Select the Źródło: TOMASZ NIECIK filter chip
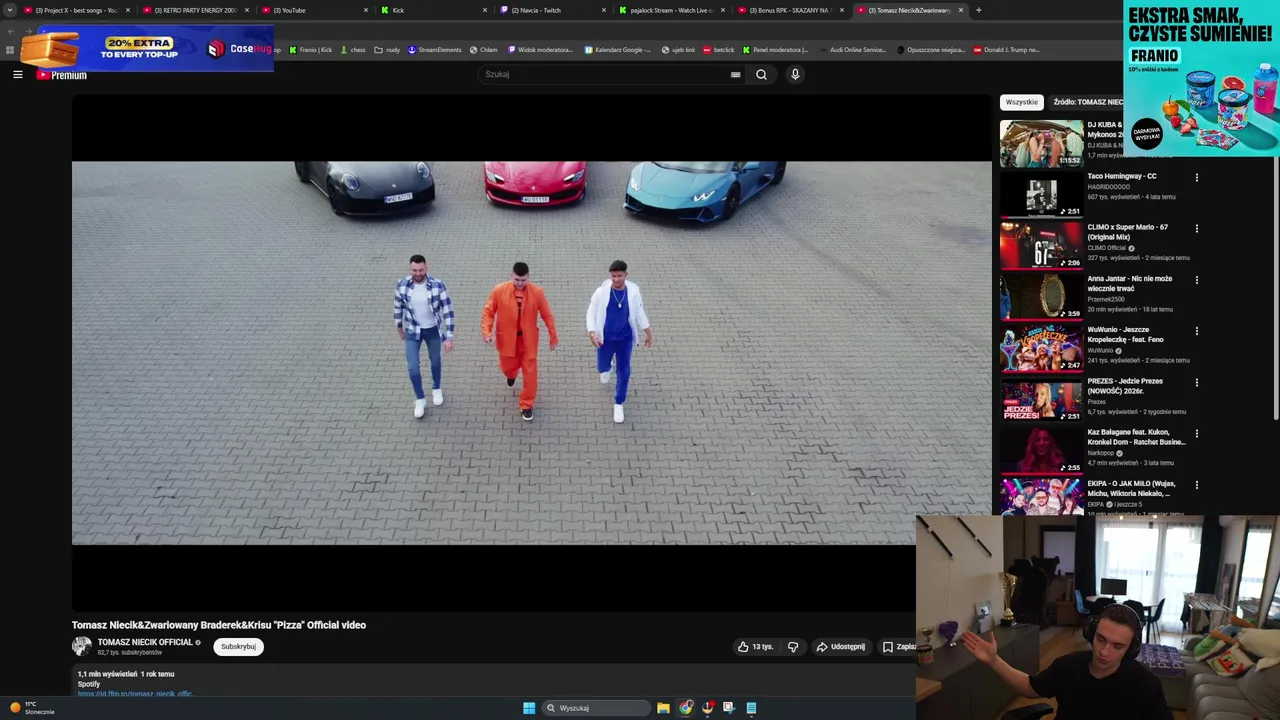Screen dimensions: 1280x720 (1086, 102)
